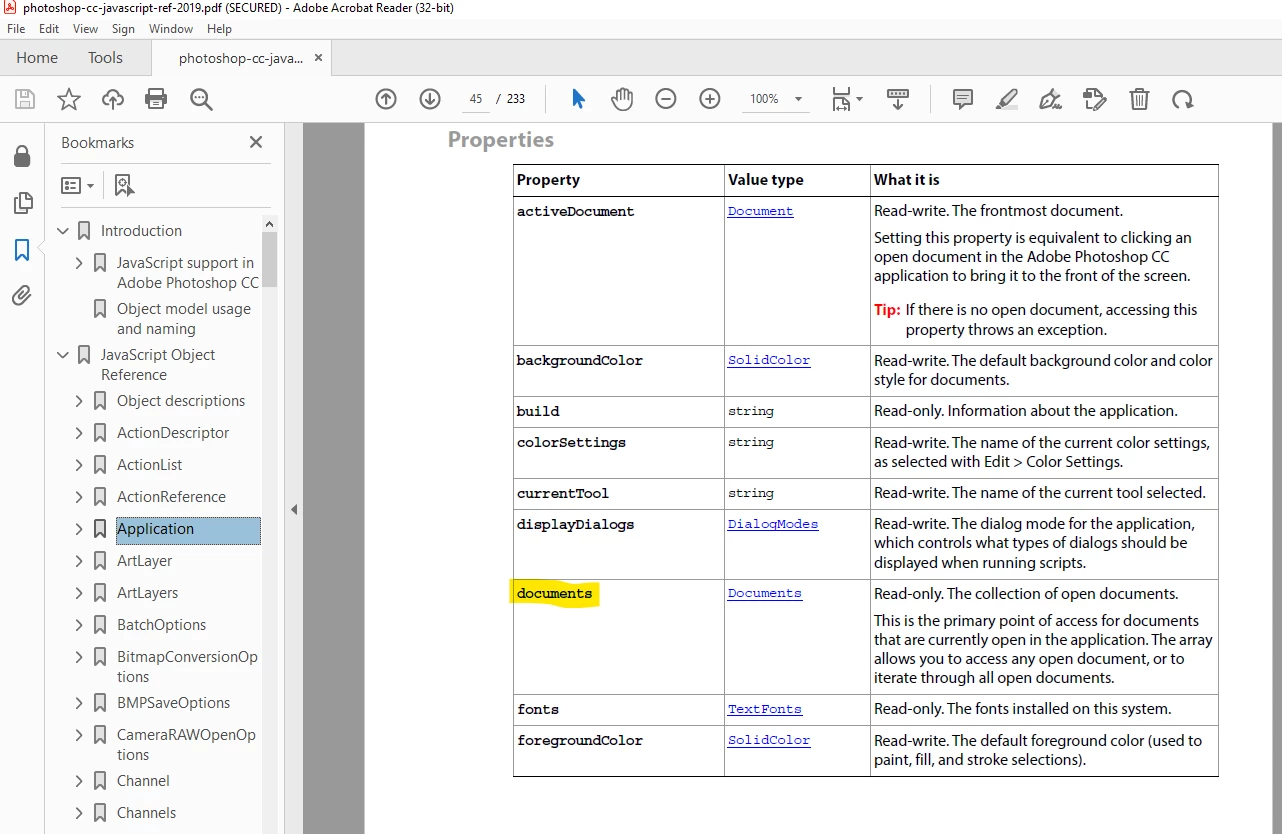Open the page thumbnails panel

coord(22,203)
